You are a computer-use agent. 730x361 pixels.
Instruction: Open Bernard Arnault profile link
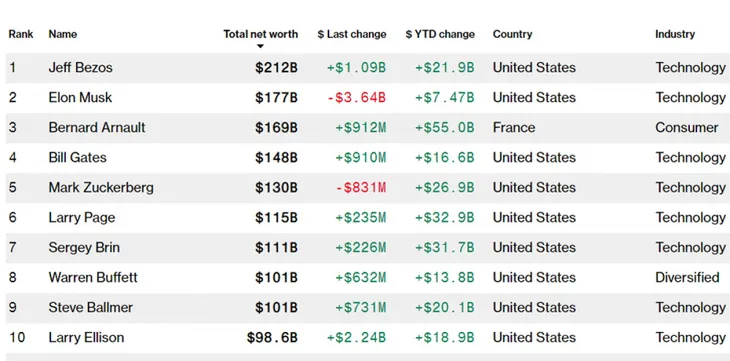click(x=97, y=128)
